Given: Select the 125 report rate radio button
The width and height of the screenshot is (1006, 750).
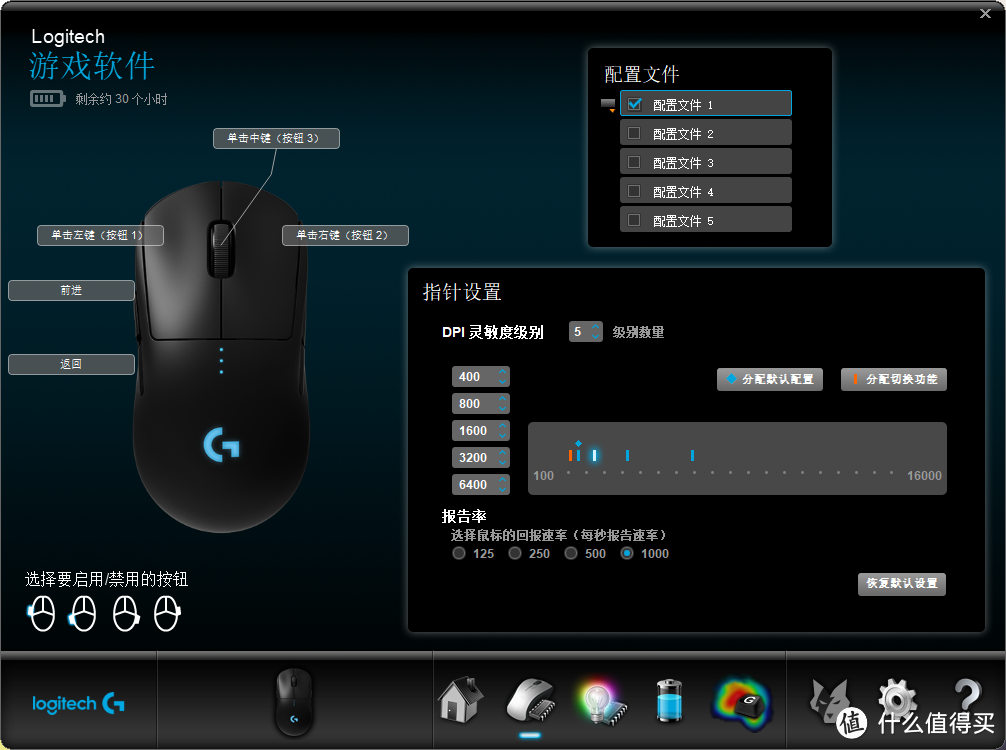Looking at the screenshot, I should (x=459, y=553).
